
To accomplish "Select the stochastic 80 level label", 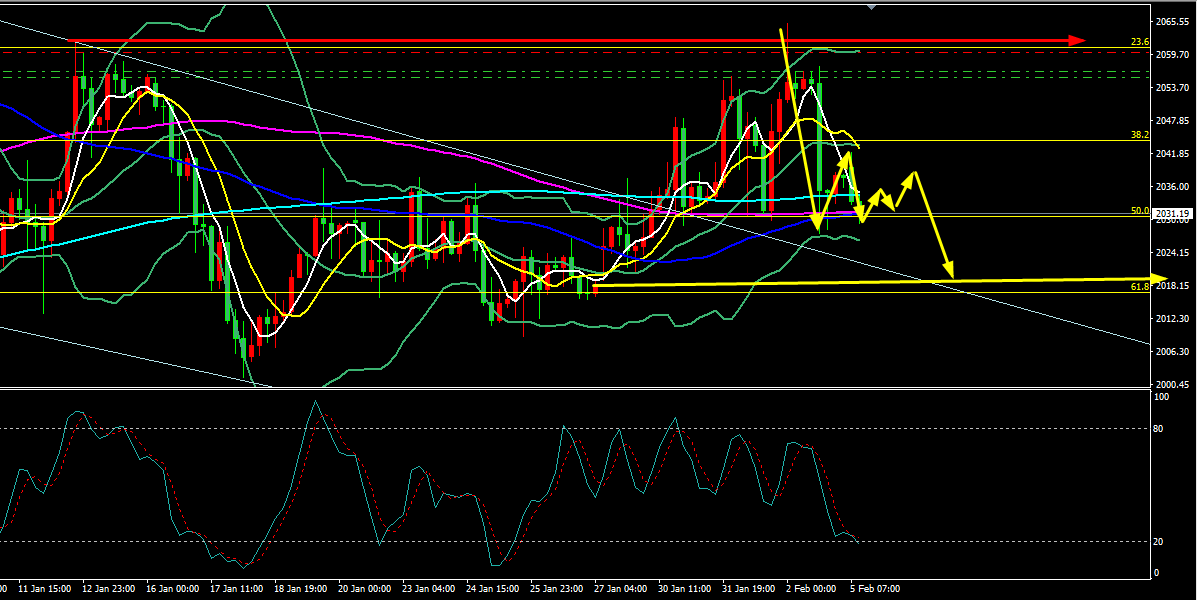I will coord(1159,428).
